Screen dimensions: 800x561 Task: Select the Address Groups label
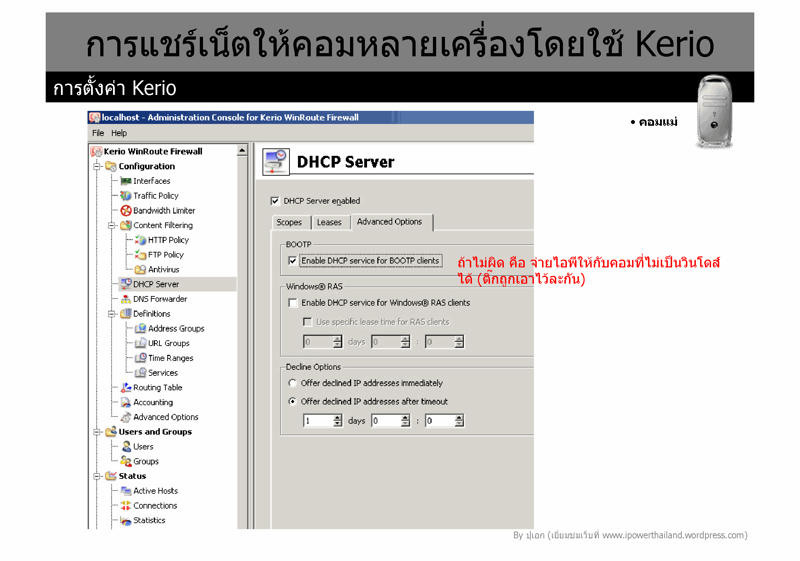pos(177,329)
